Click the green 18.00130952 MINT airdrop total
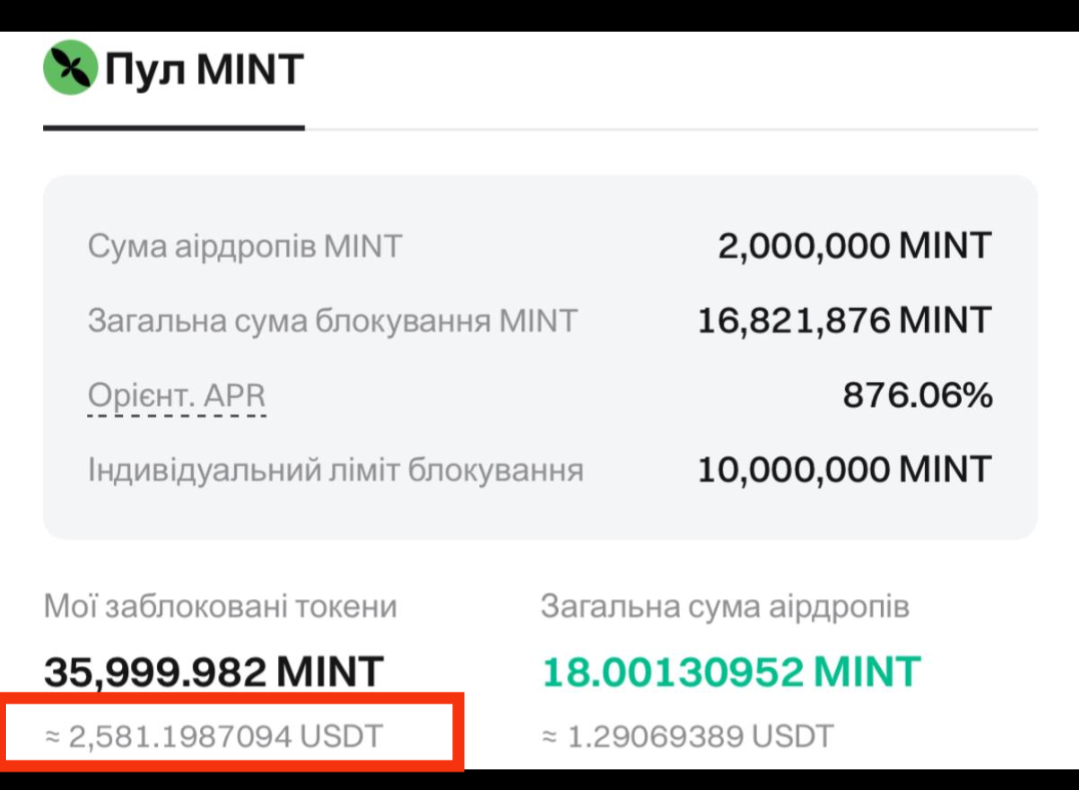This screenshot has width=1079, height=790. point(730,671)
